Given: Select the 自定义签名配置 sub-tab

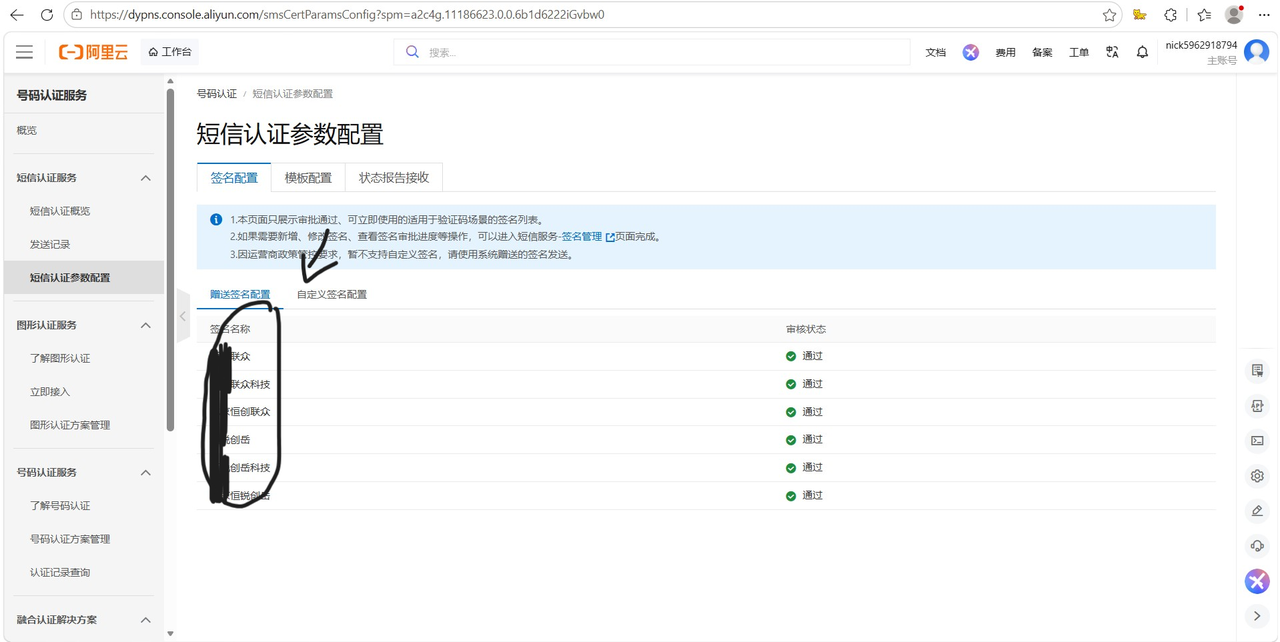Looking at the screenshot, I should point(332,295).
